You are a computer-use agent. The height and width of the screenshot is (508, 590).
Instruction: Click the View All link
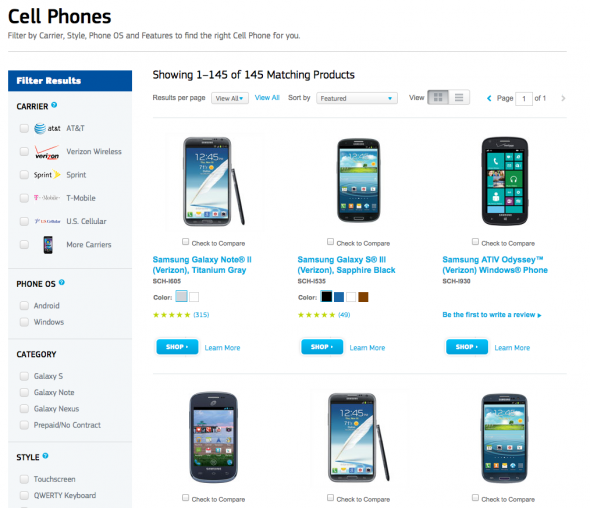267,97
